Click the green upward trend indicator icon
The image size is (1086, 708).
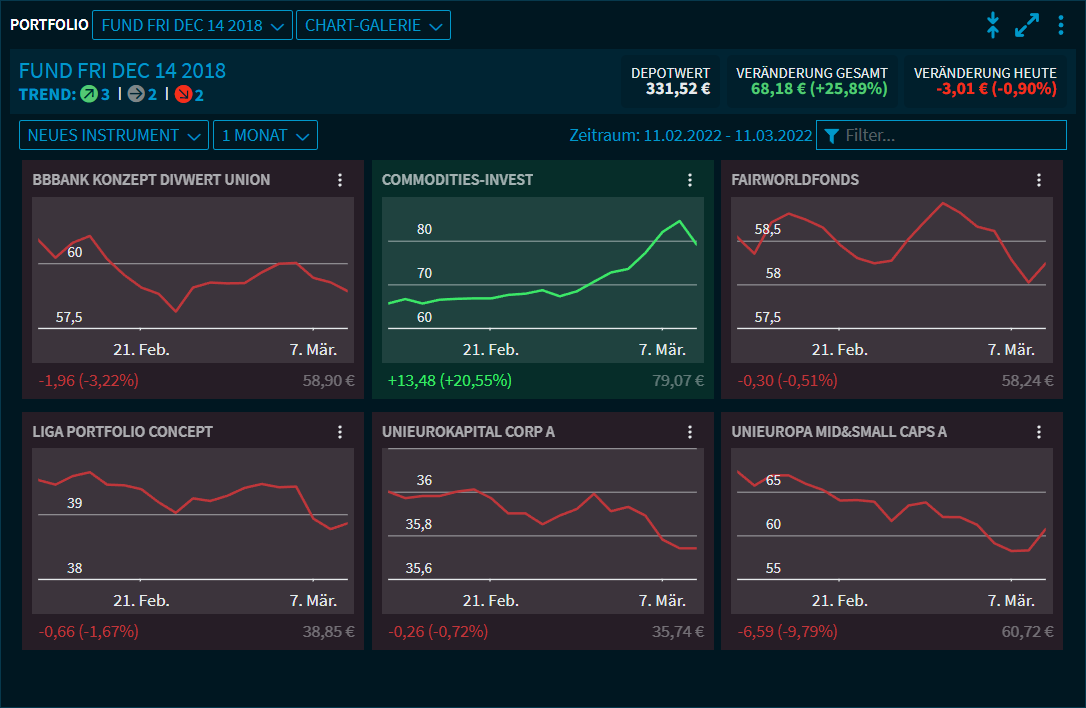[88, 95]
